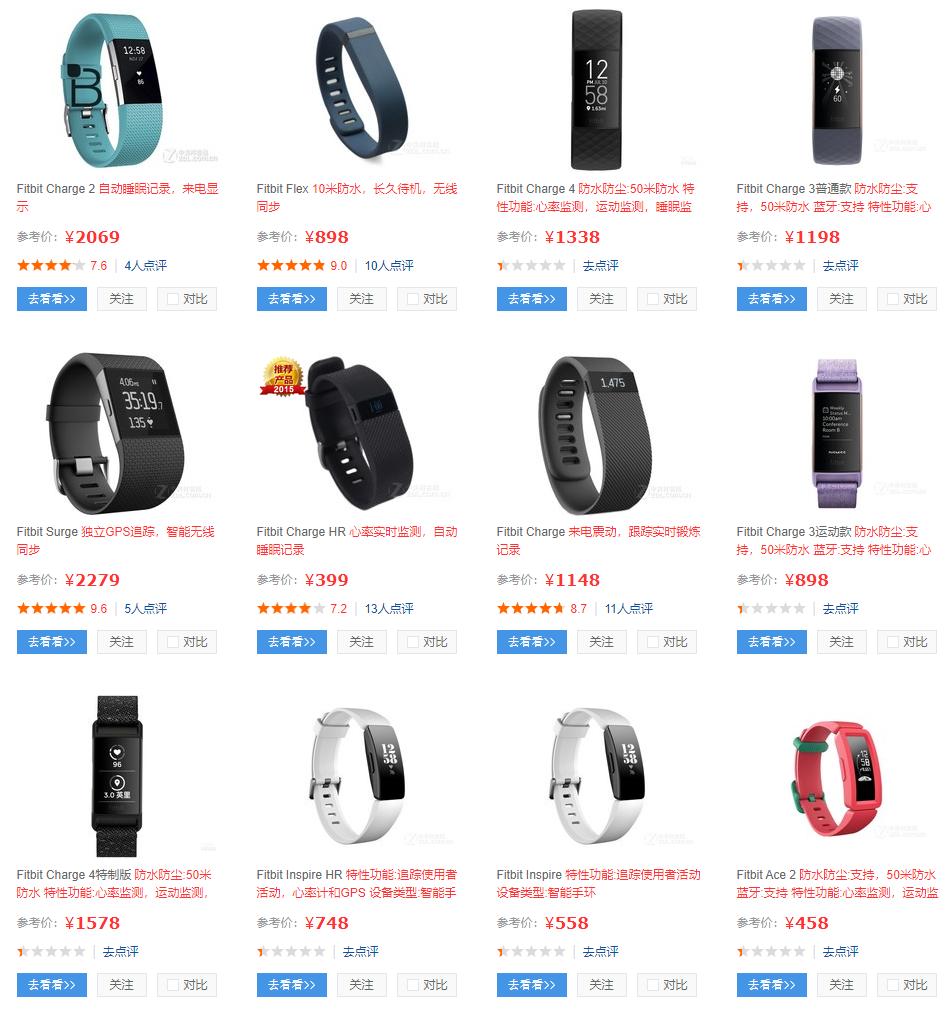Open the red Fitbit Ace 2 image
The image size is (951, 1011).
836,777
